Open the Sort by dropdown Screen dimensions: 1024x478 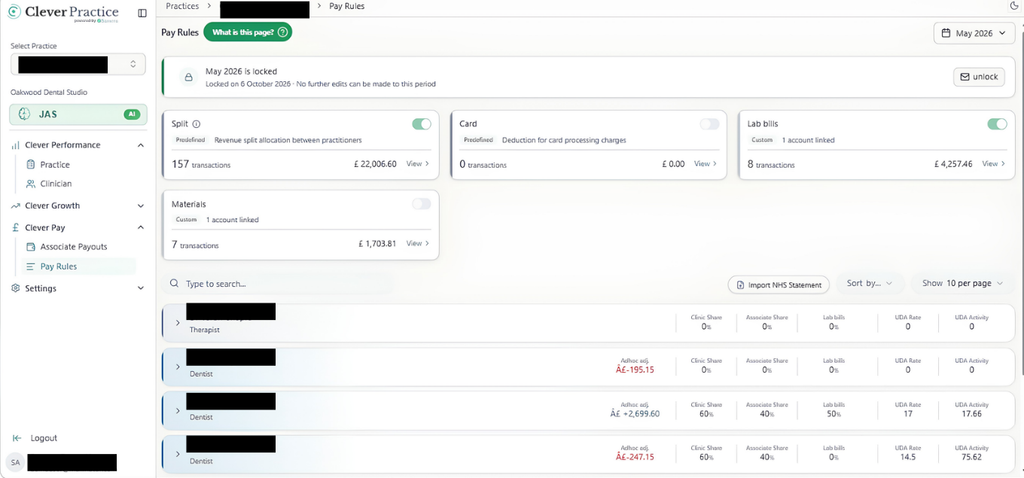click(870, 283)
